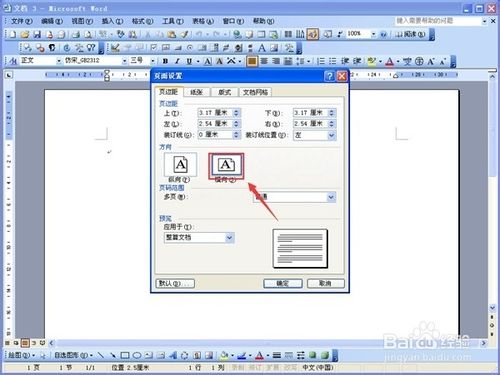Open the Font name dropdown
Image resolution: width=500 pixels, height=375 pixels.
point(124,61)
